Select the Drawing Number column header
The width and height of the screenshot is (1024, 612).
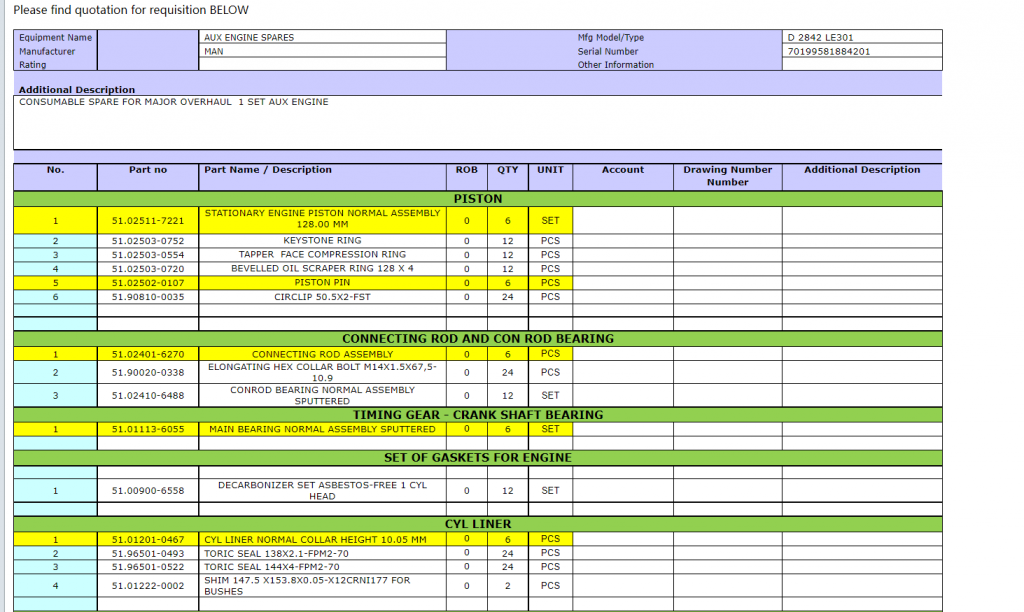point(727,176)
